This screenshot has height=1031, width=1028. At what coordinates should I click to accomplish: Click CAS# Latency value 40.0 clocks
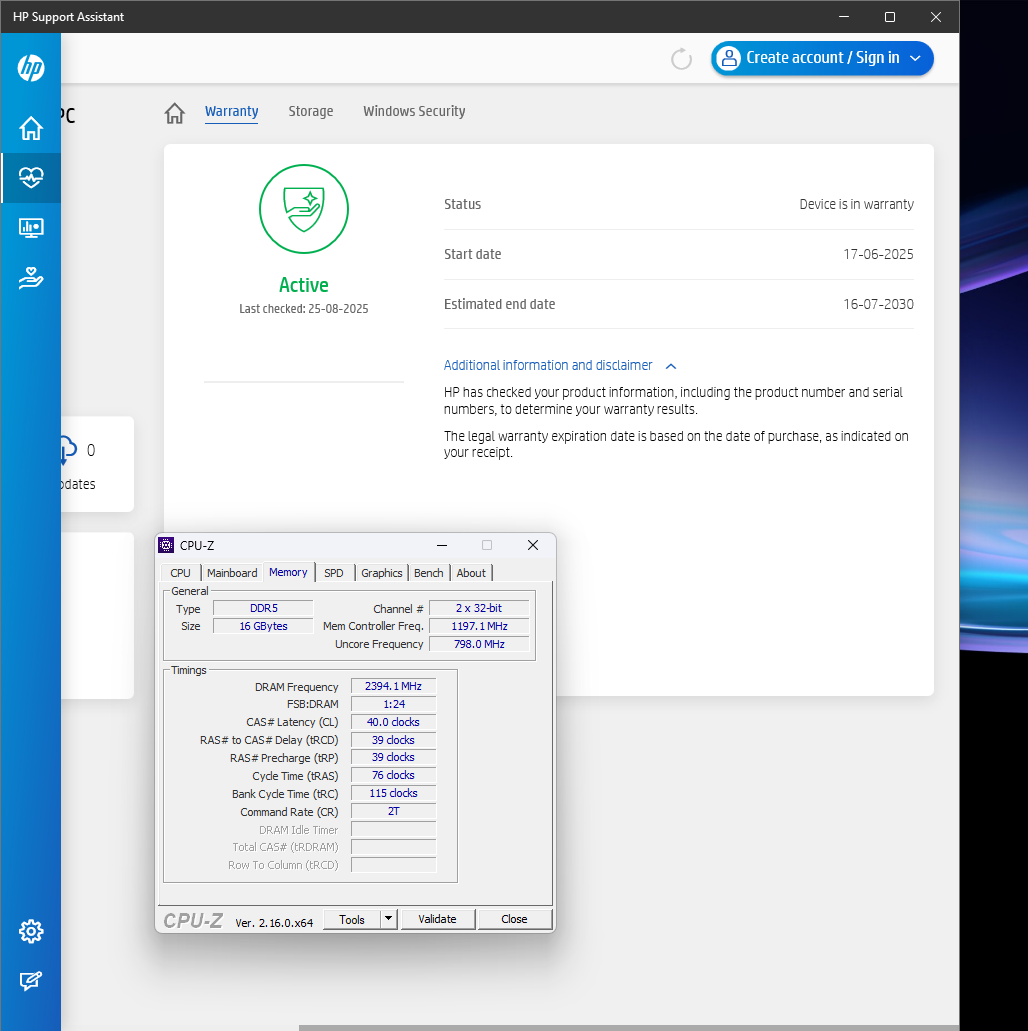tap(393, 722)
